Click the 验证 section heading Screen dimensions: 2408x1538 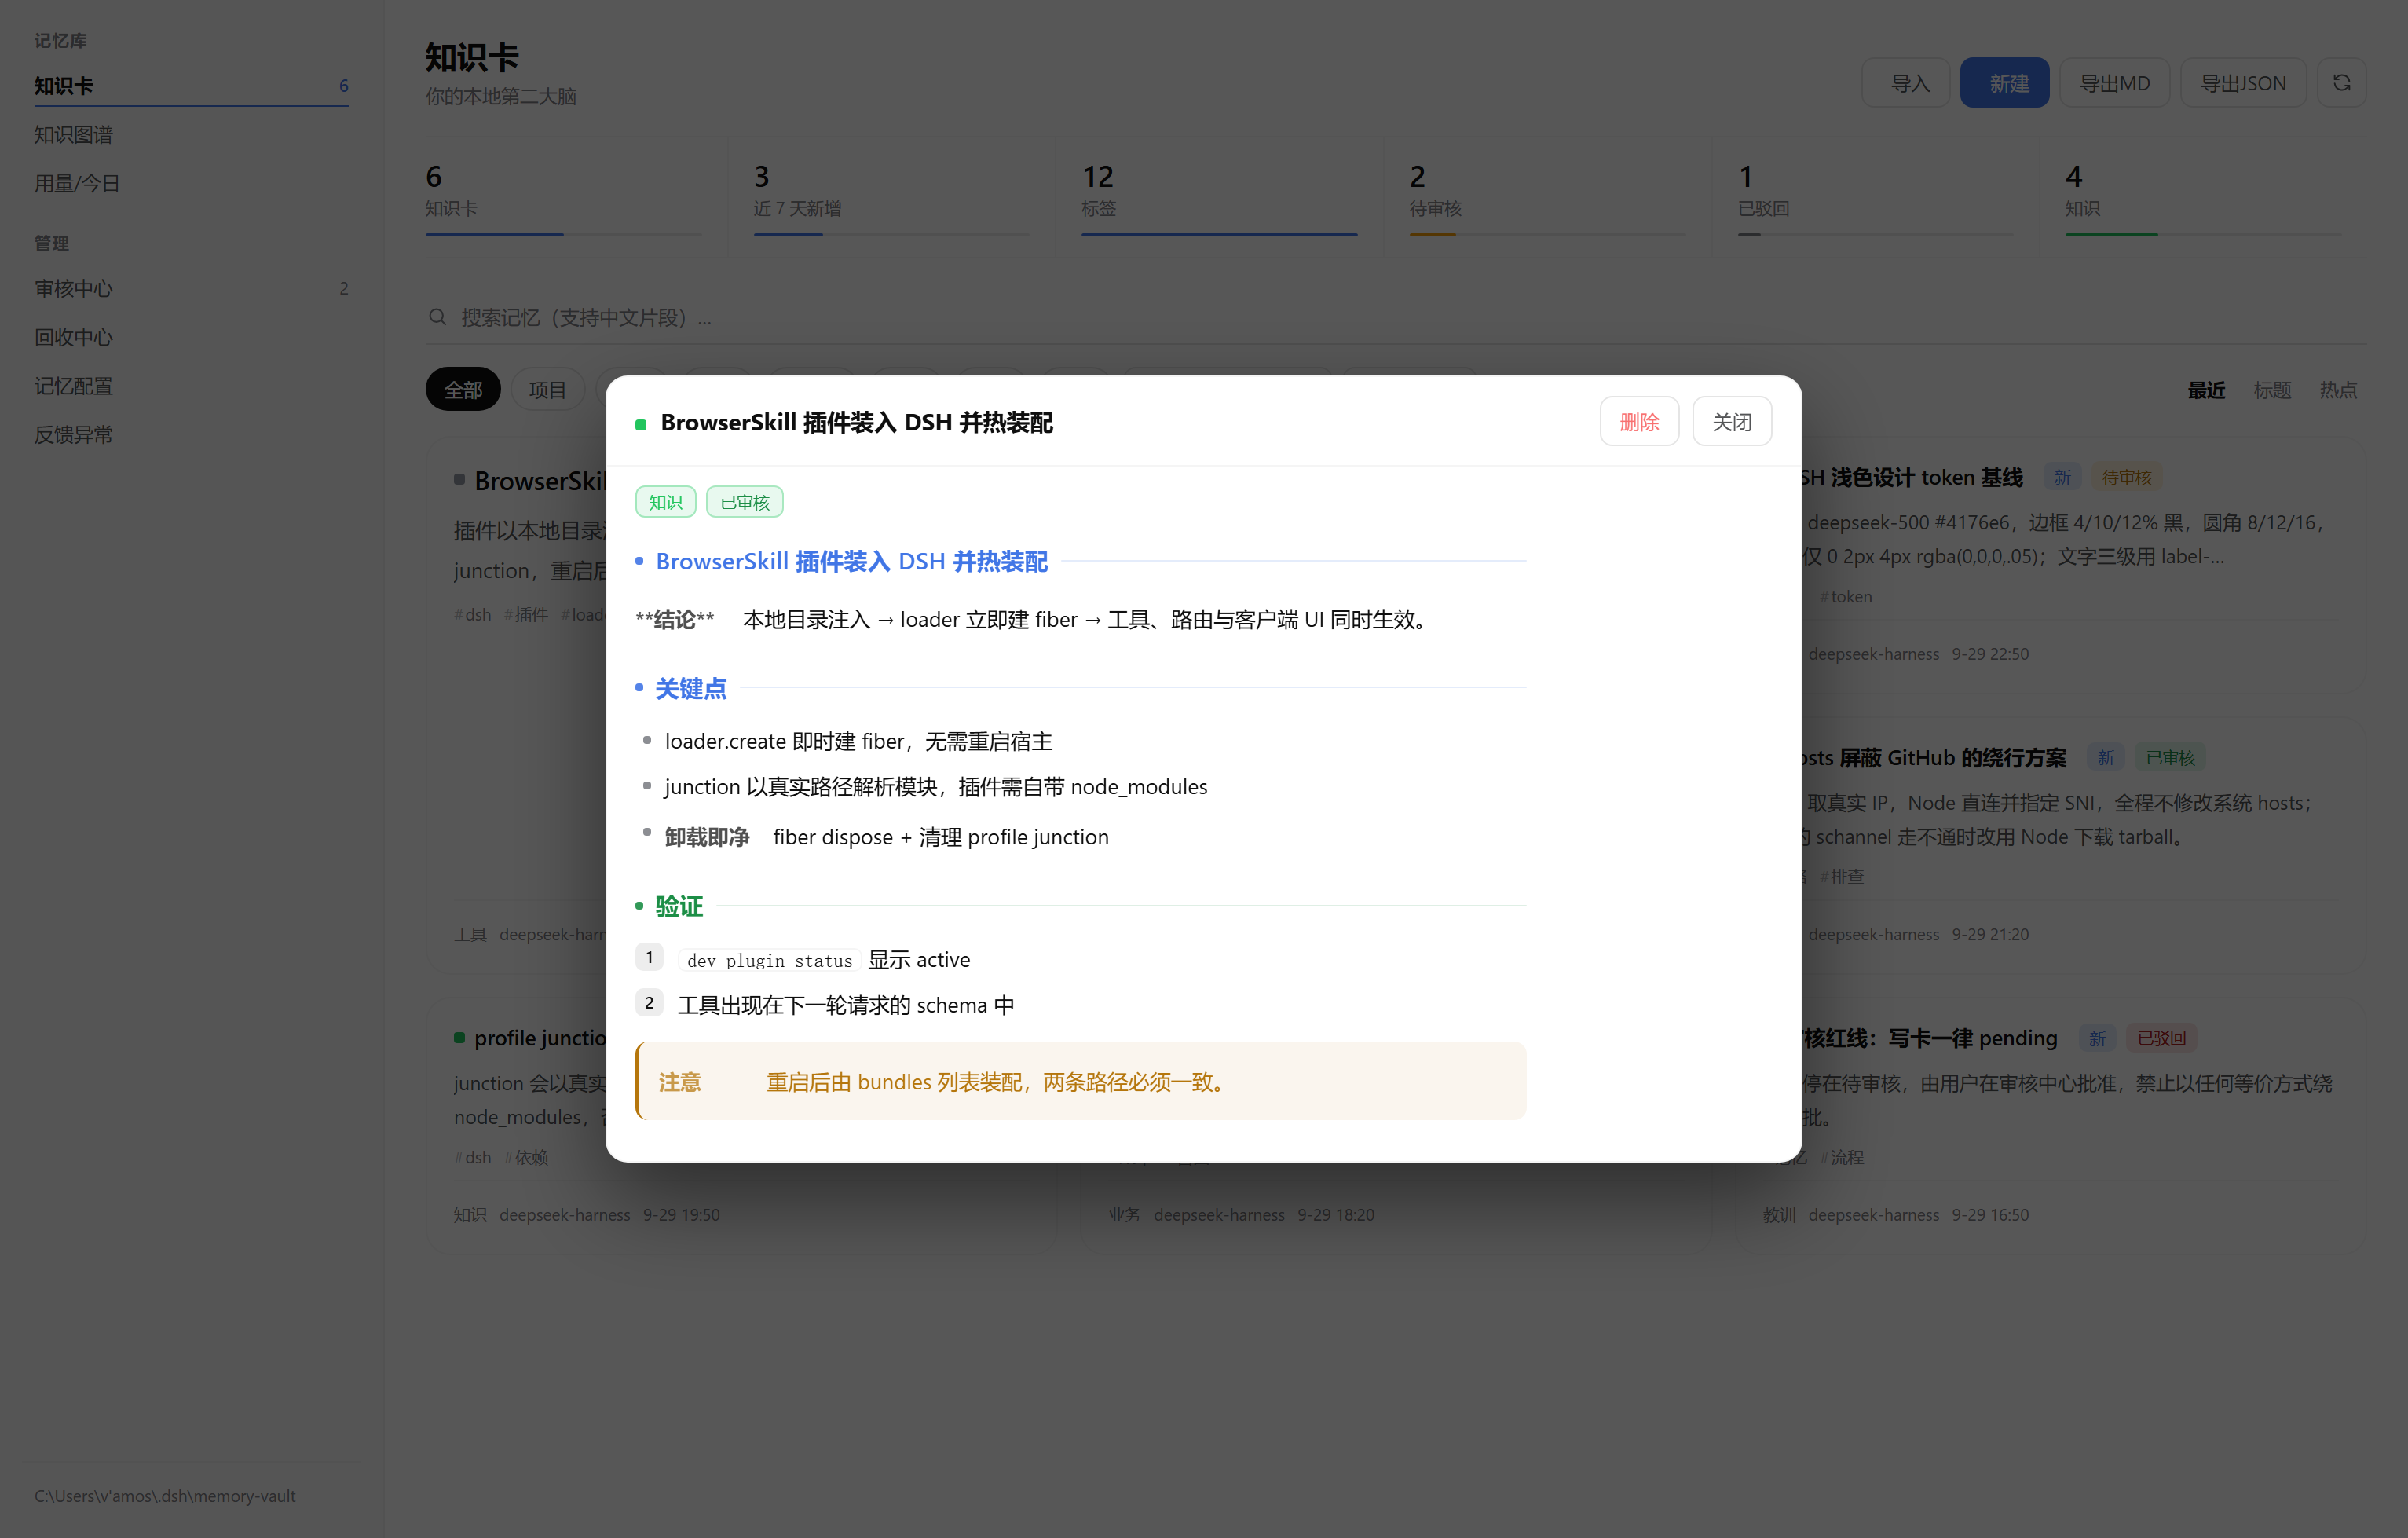click(679, 907)
